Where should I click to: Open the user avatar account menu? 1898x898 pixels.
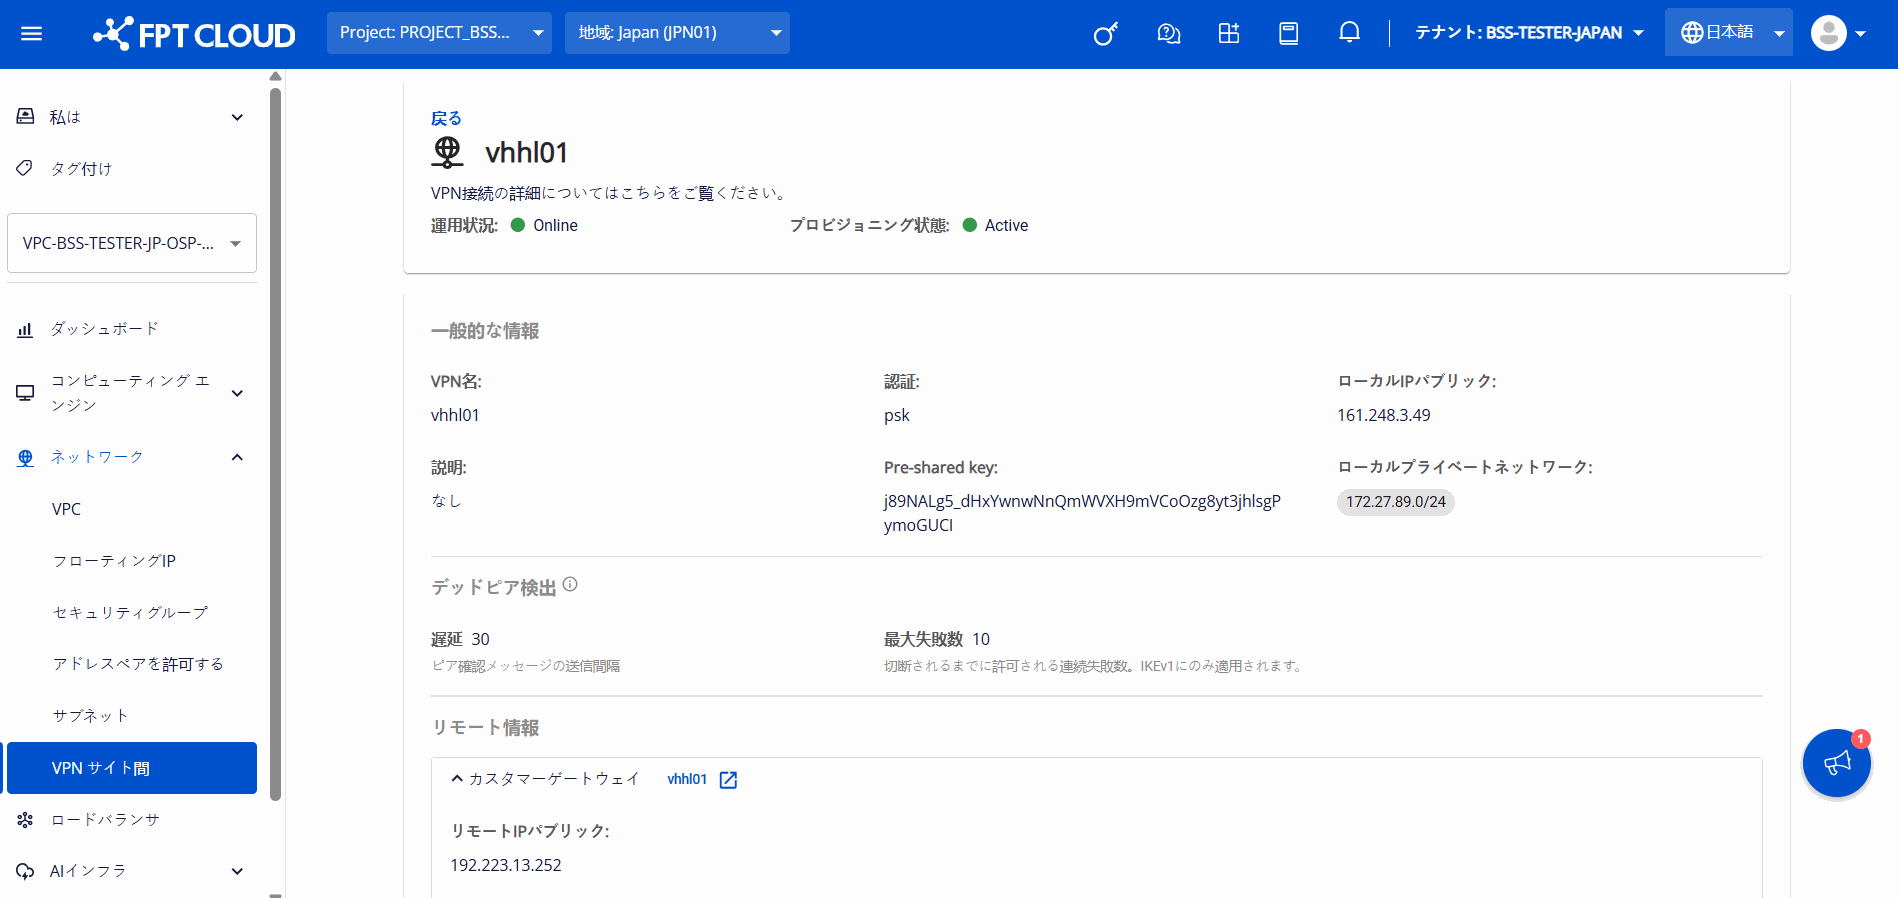[x=1838, y=33]
